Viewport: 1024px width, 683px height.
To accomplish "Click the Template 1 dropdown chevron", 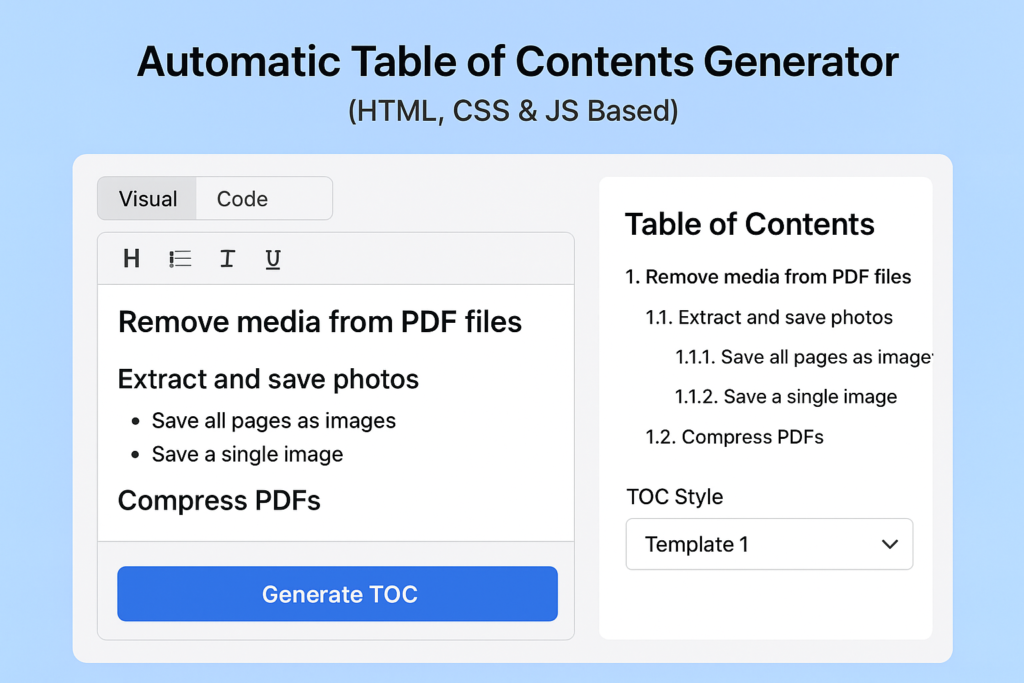I will [x=889, y=544].
